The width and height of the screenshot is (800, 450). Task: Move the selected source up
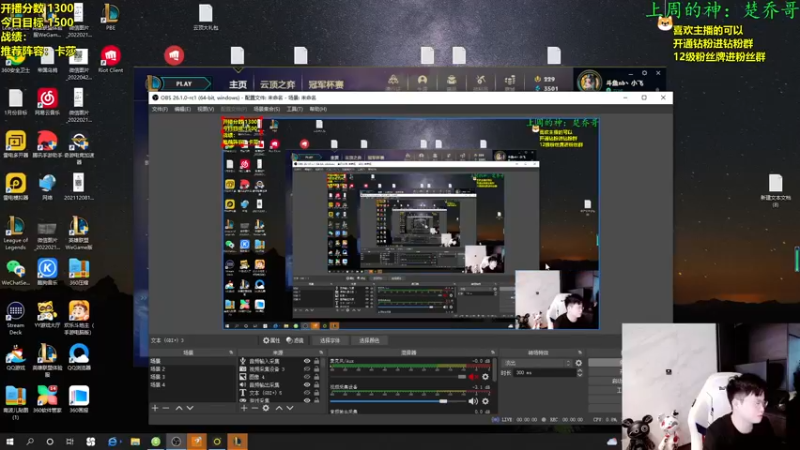(279, 408)
